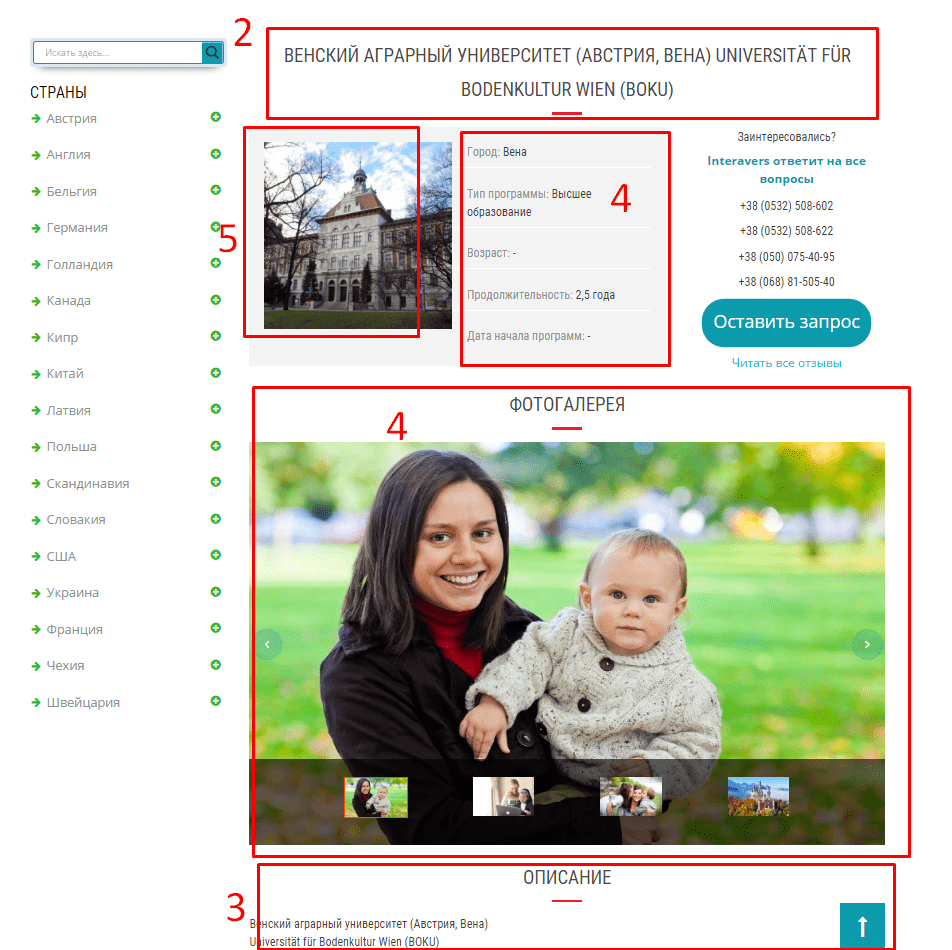The height and width of the screenshot is (950, 952).
Task: Open the university building photo
Action: coord(358,236)
